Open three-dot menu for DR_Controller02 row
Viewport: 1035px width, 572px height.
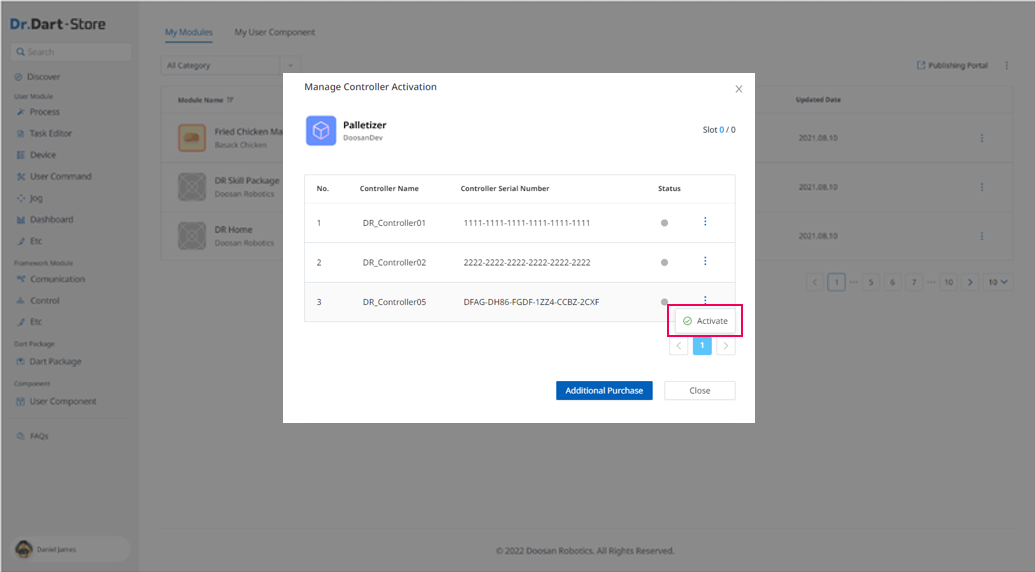[705, 262]
